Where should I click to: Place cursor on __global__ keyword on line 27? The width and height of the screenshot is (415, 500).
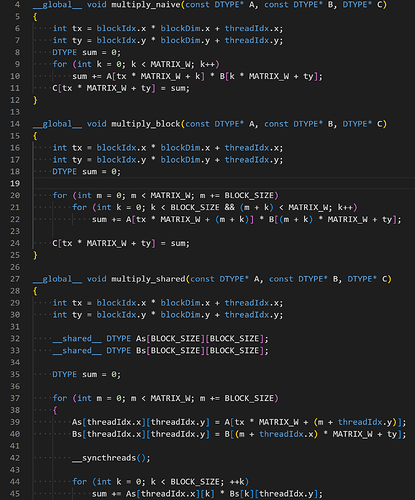point(57,279)
